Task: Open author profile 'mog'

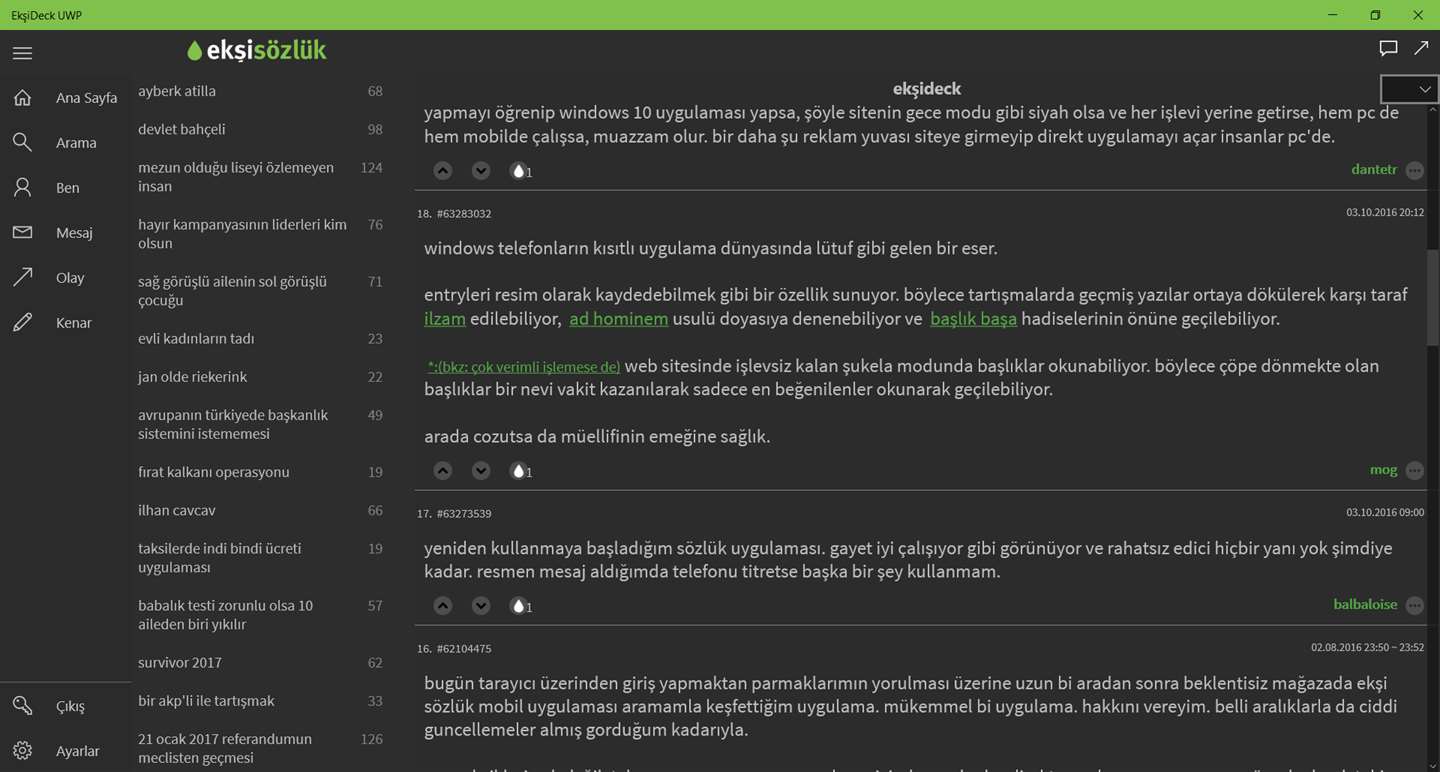Action: 1383,470
